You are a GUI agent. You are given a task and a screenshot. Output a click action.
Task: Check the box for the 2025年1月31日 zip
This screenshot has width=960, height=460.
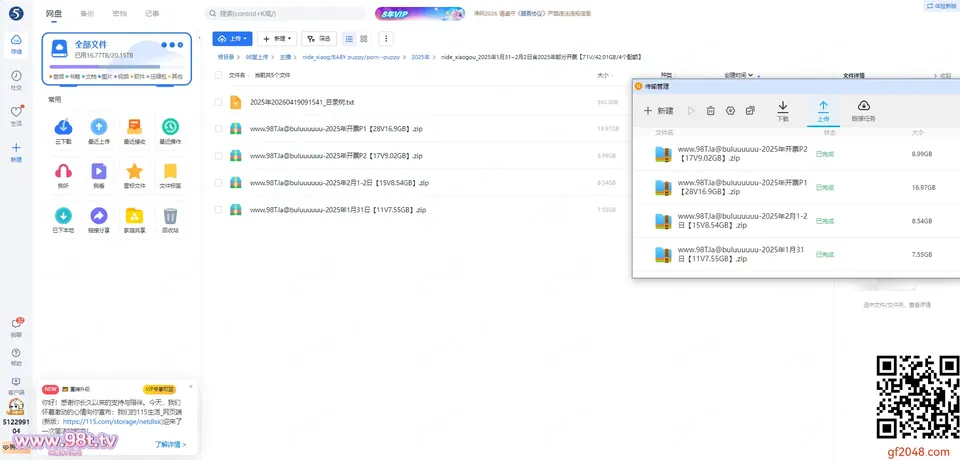pos(219,209)
